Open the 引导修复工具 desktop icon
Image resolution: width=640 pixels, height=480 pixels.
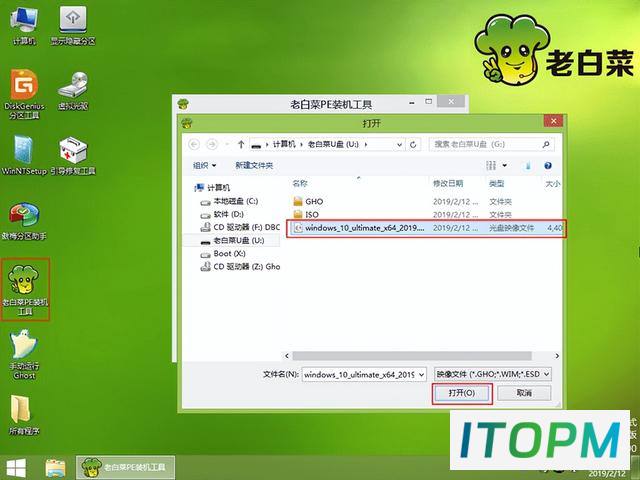pos(73,155)
